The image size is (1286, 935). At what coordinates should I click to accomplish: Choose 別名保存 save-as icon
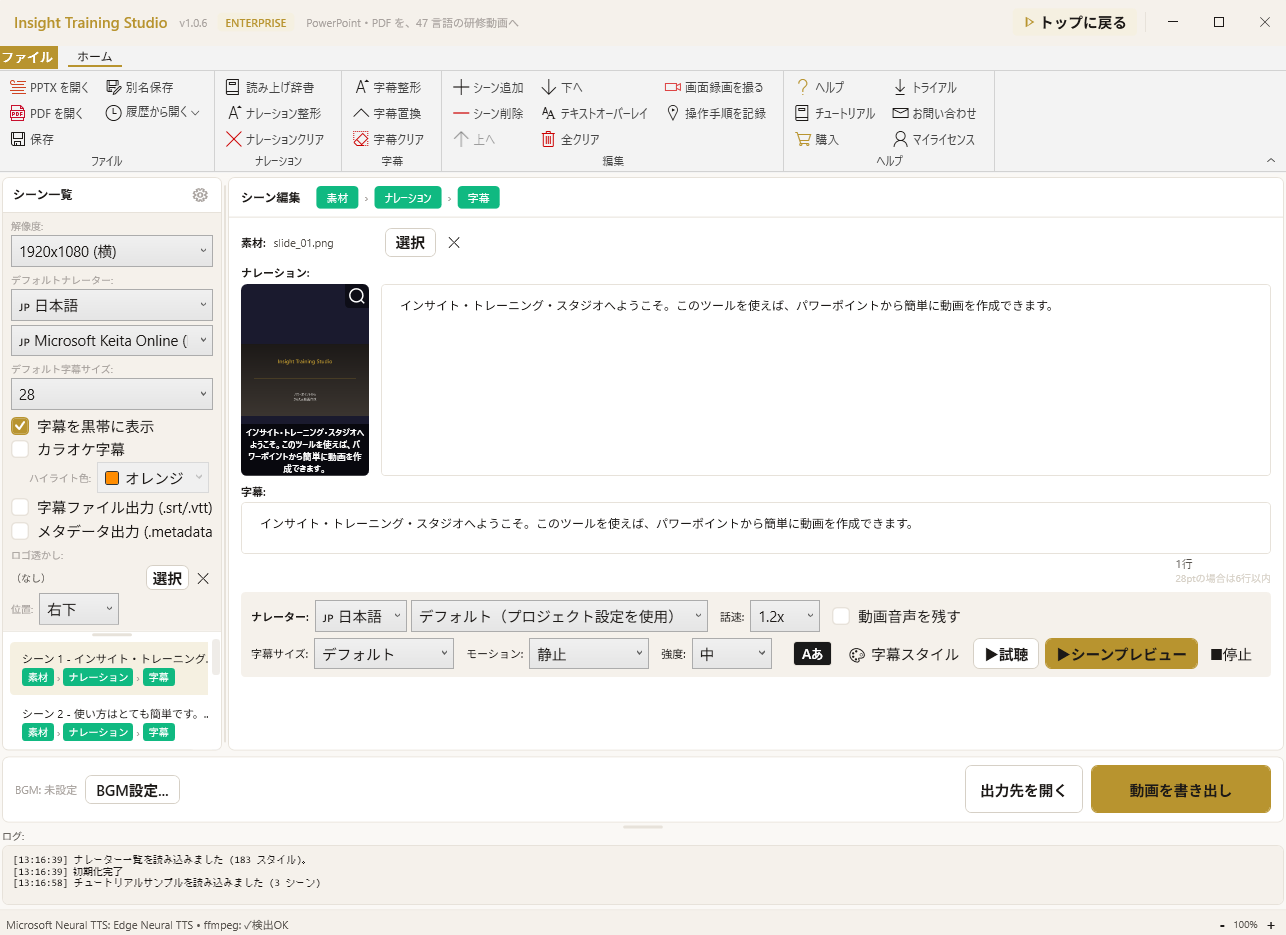(x=113, y=87)
